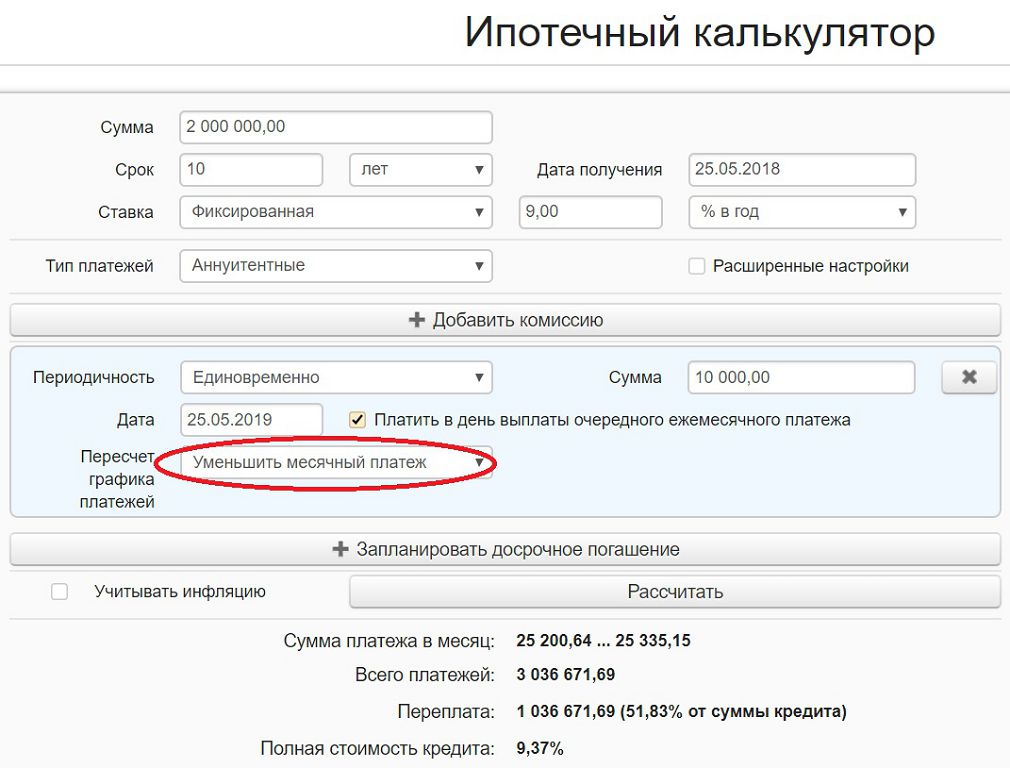
Task: Click the 'Пересчет графика платежей' label
Action: [117, 479]
